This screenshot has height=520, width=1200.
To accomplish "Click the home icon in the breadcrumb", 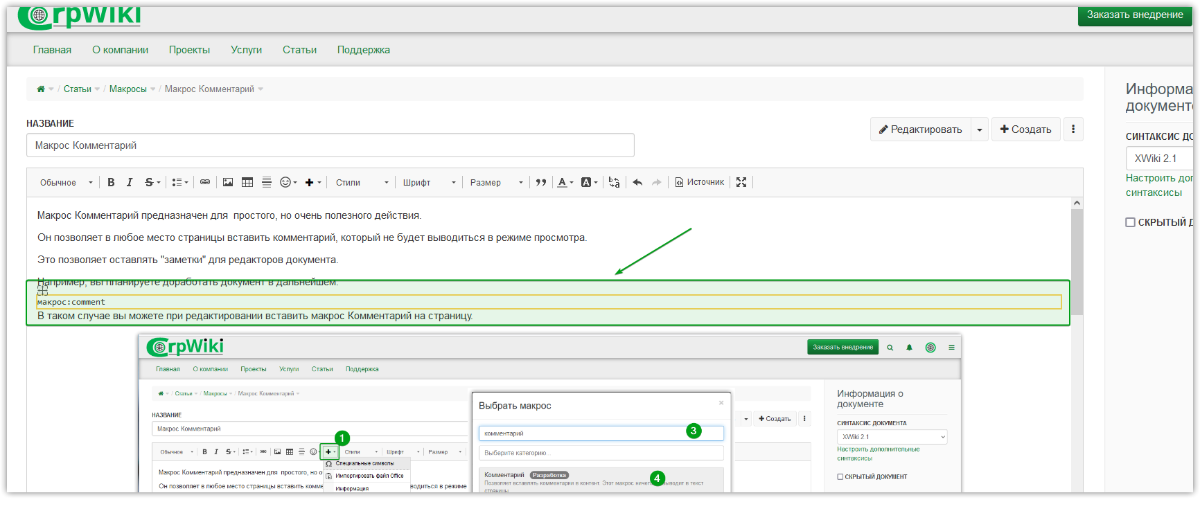I will click(x=41, y=89).
